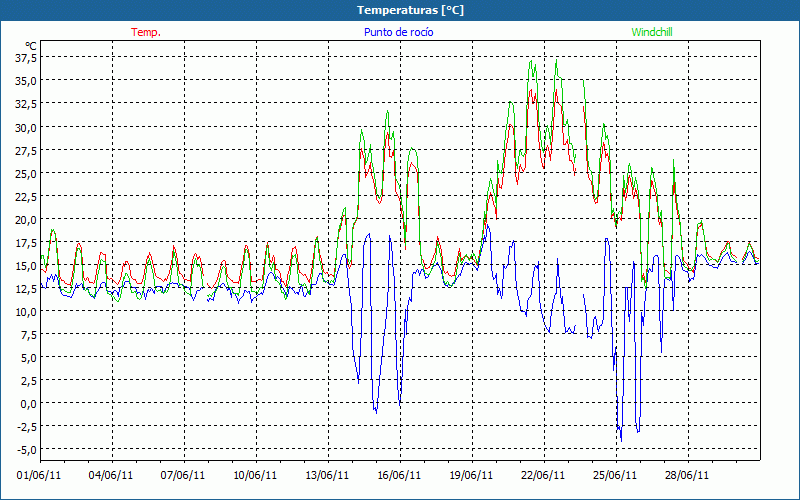Click the 32,5 y-axis value
The height and width of the screenshot is (500, 800).
(26, 104)
